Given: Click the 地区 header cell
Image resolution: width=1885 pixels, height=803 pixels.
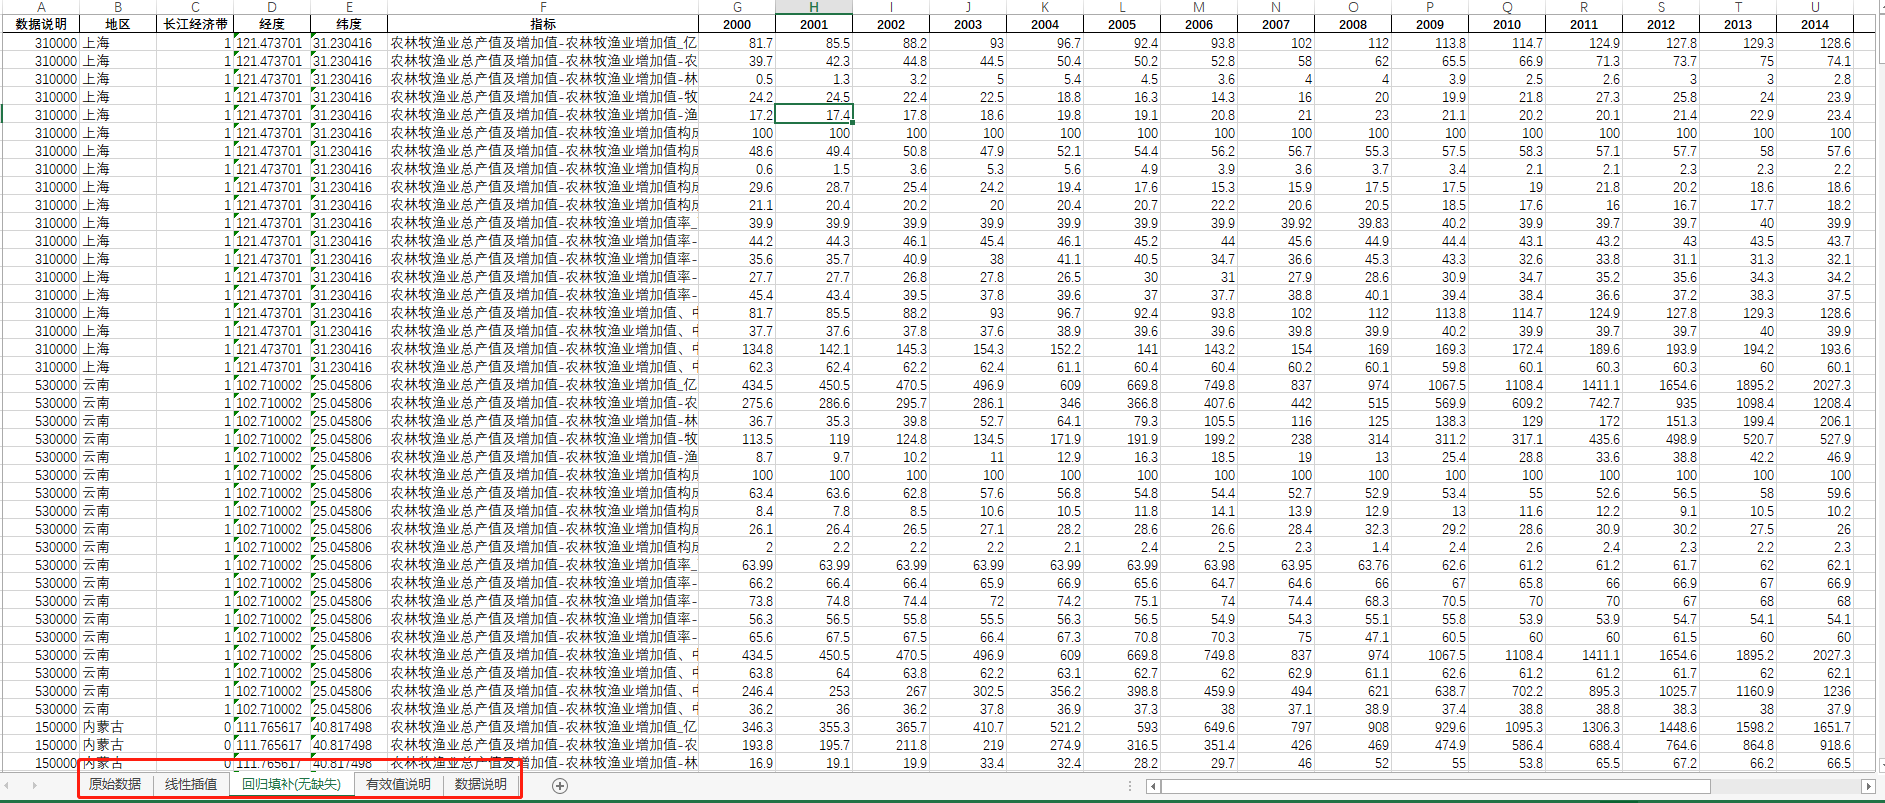Looking at the screenshot, I should [x=118, y=24].
